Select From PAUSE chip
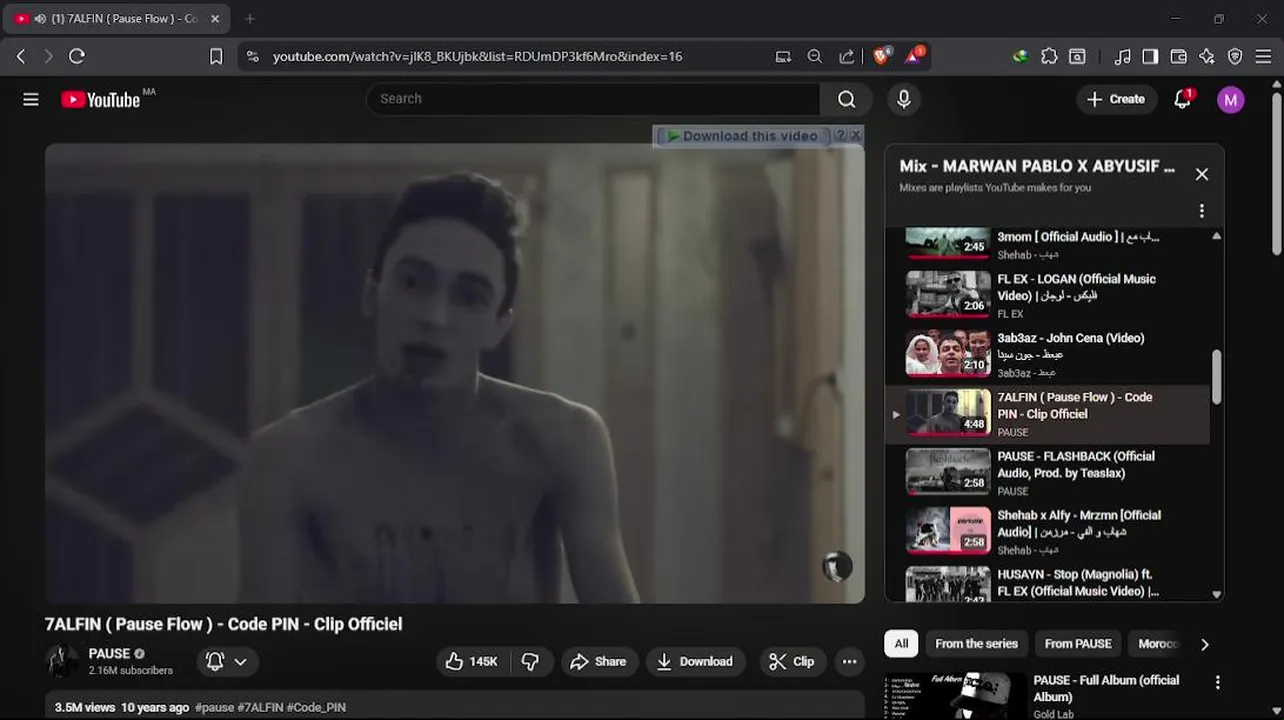 1078,644
